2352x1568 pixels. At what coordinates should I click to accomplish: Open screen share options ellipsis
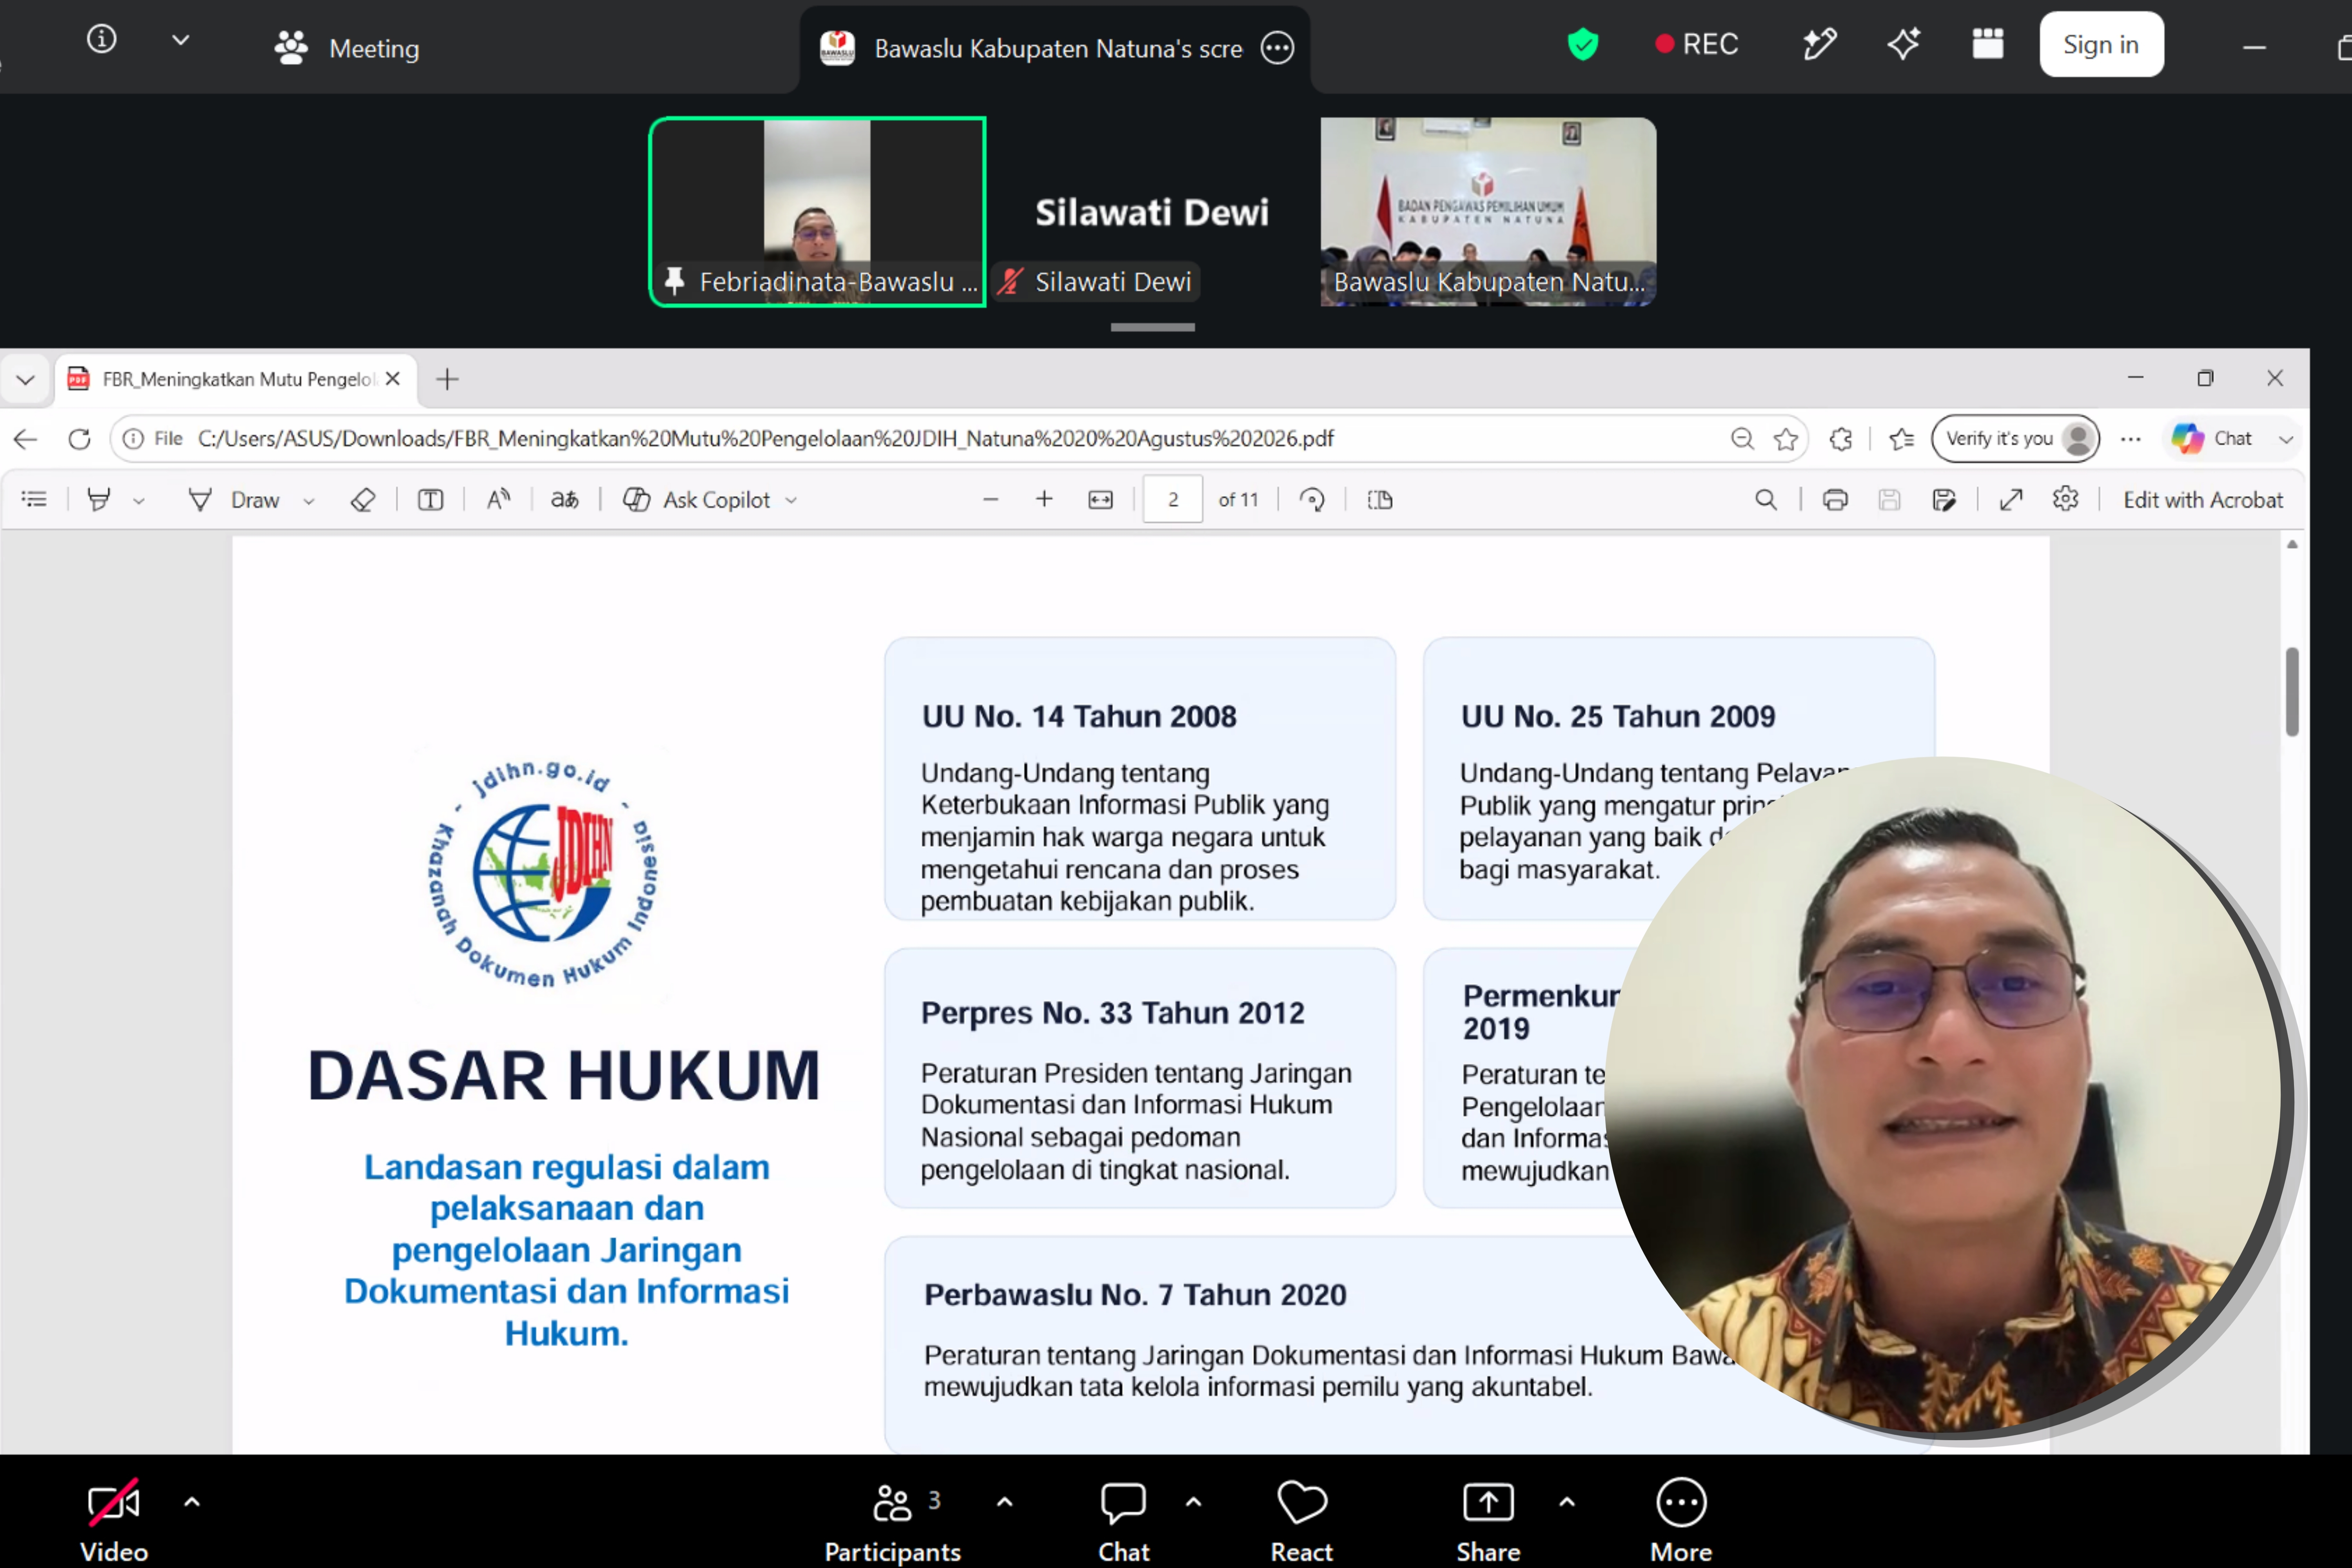point(1277,48)
